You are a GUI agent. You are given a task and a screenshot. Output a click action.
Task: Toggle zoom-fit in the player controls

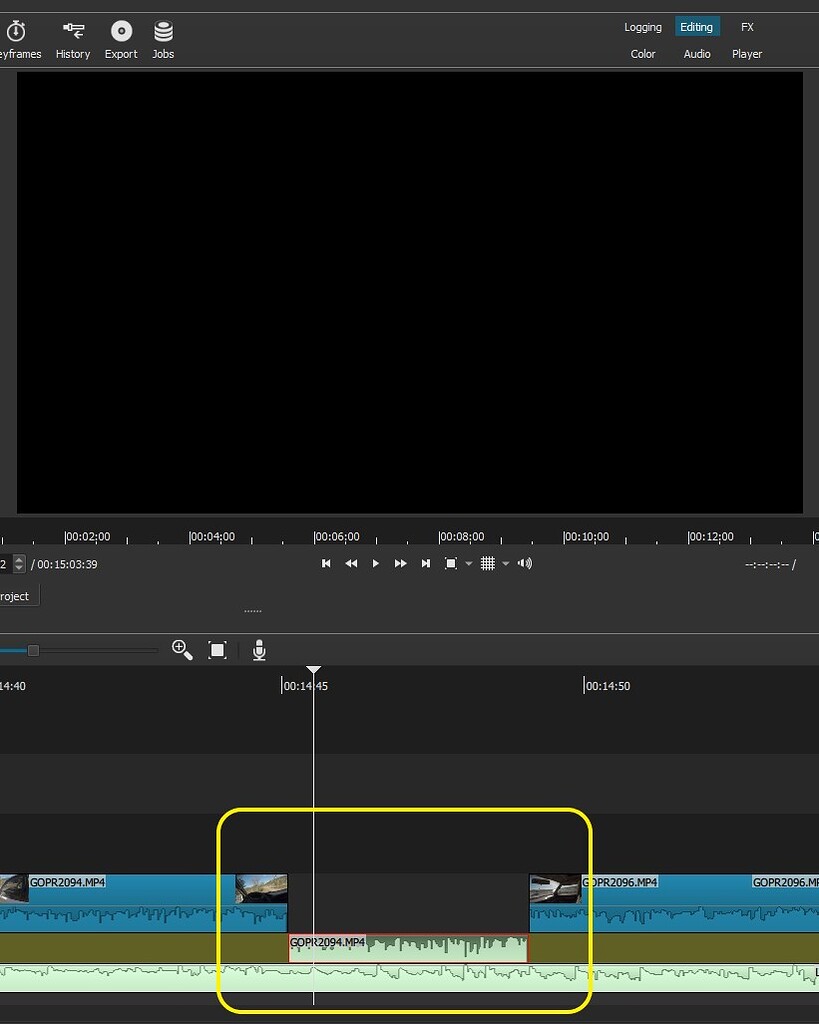449,563
